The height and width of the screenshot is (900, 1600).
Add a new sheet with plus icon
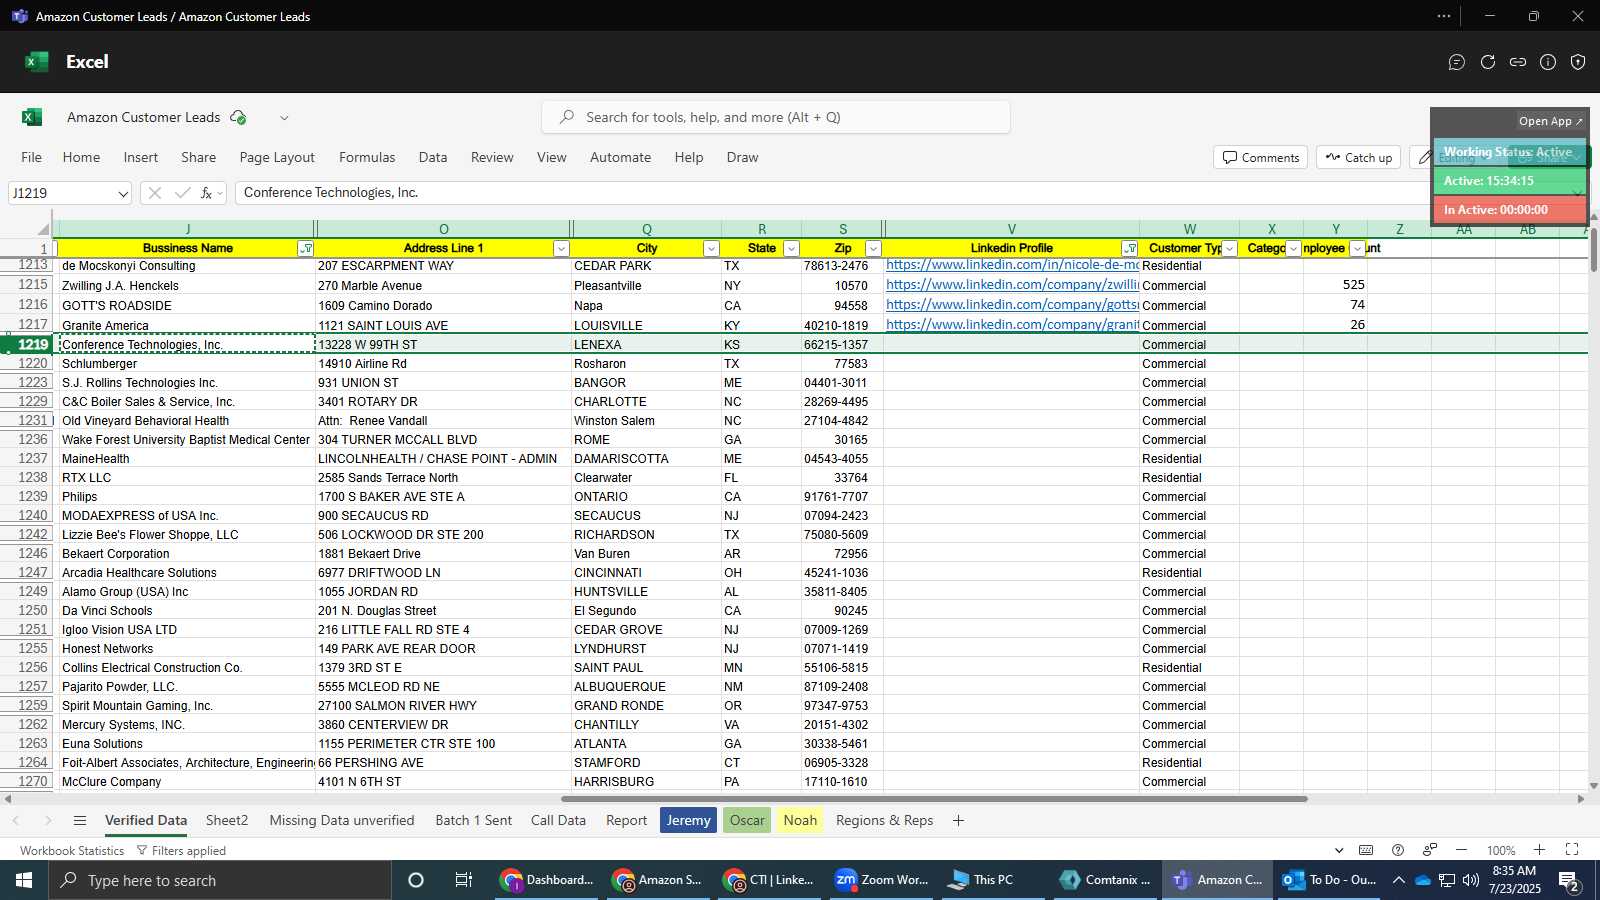pos(958,820)
